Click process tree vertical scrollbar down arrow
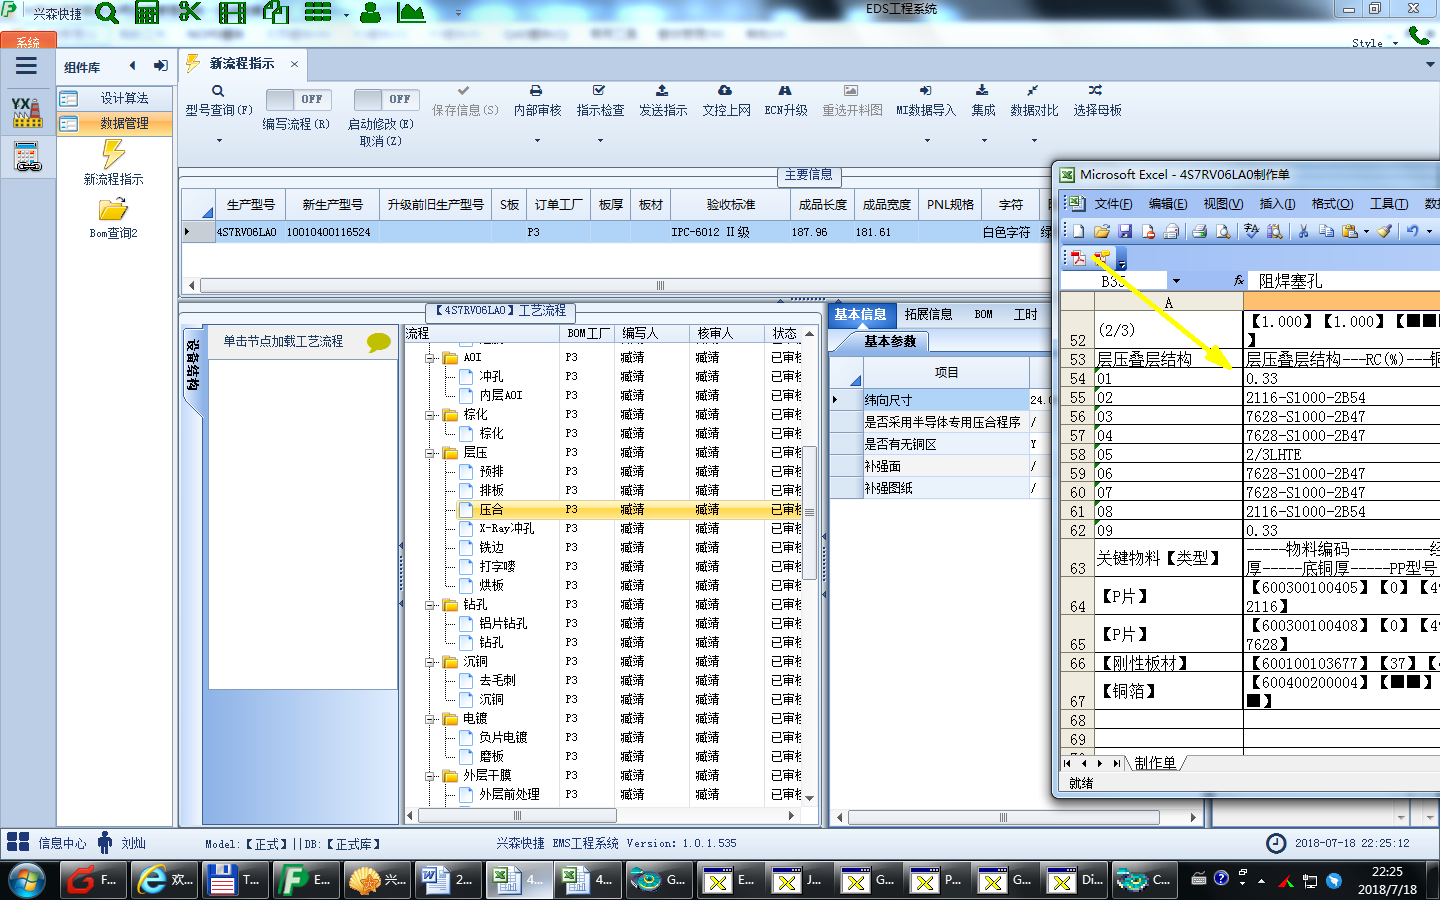The height and width of the screenshot is (900, 1440). [809, 797]
